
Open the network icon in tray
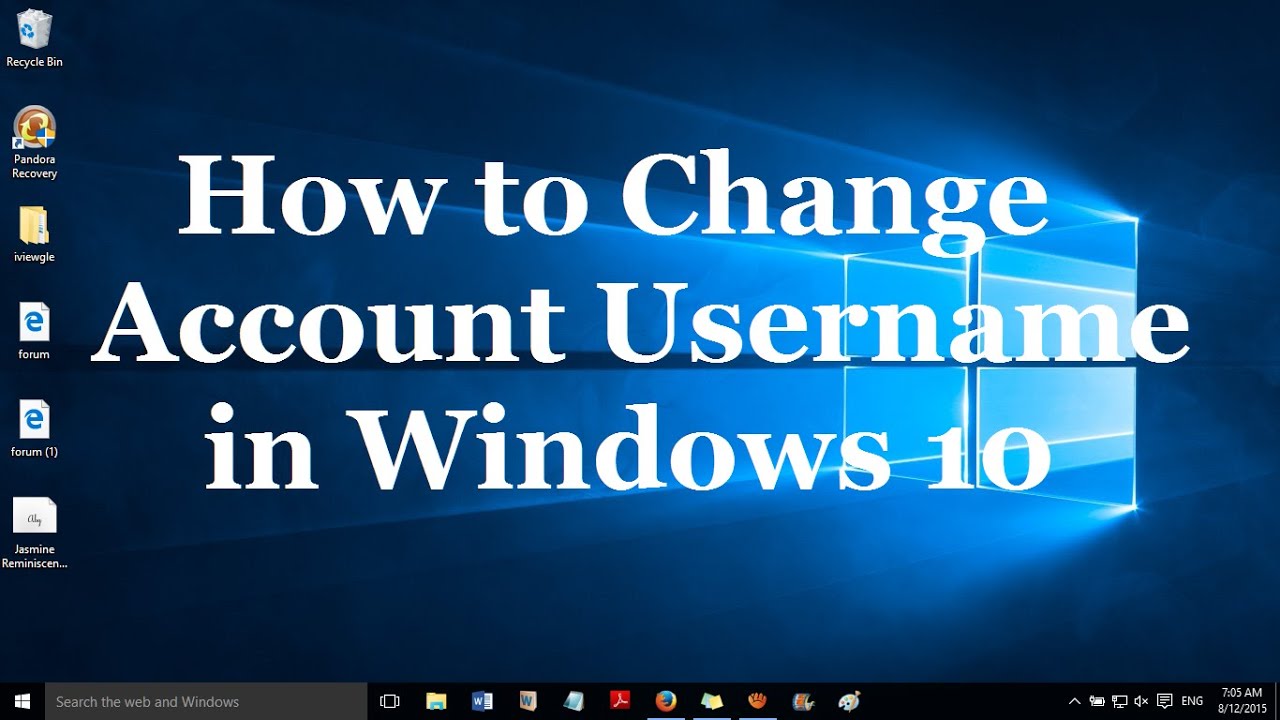tap(1120, 701)
